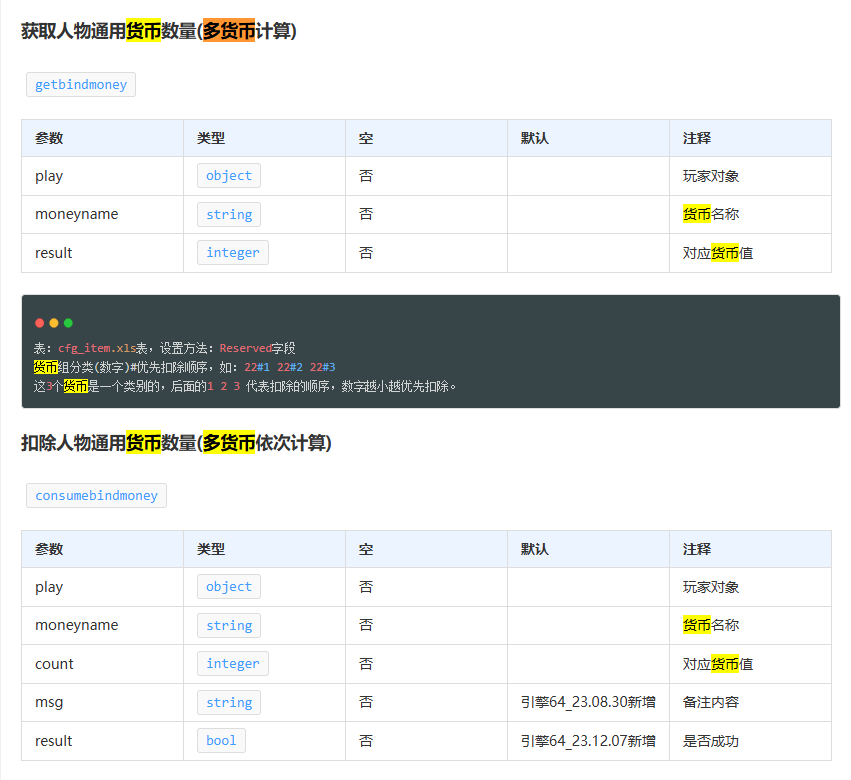This screenshot has width=851, height=780.
Task: Click the 引擎64_23.12.07新增 default cell
Action: (588, 741)
